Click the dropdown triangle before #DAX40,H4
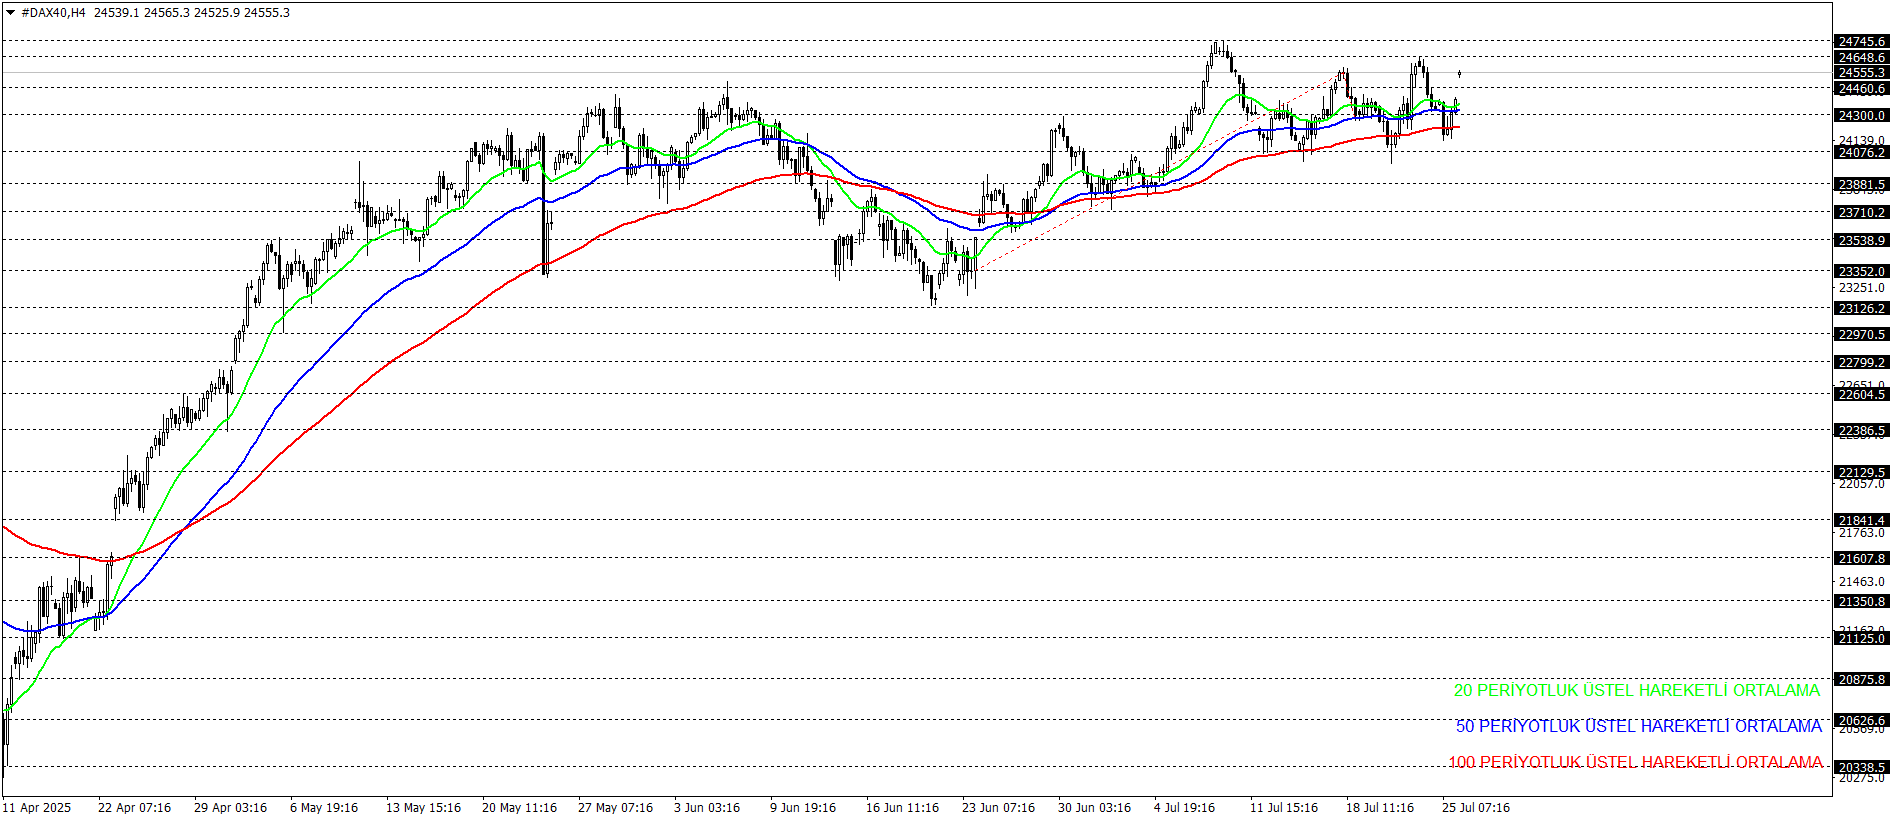Image resolution: width=1896 pixels, height=820 pixels. (x=11, y=13)
